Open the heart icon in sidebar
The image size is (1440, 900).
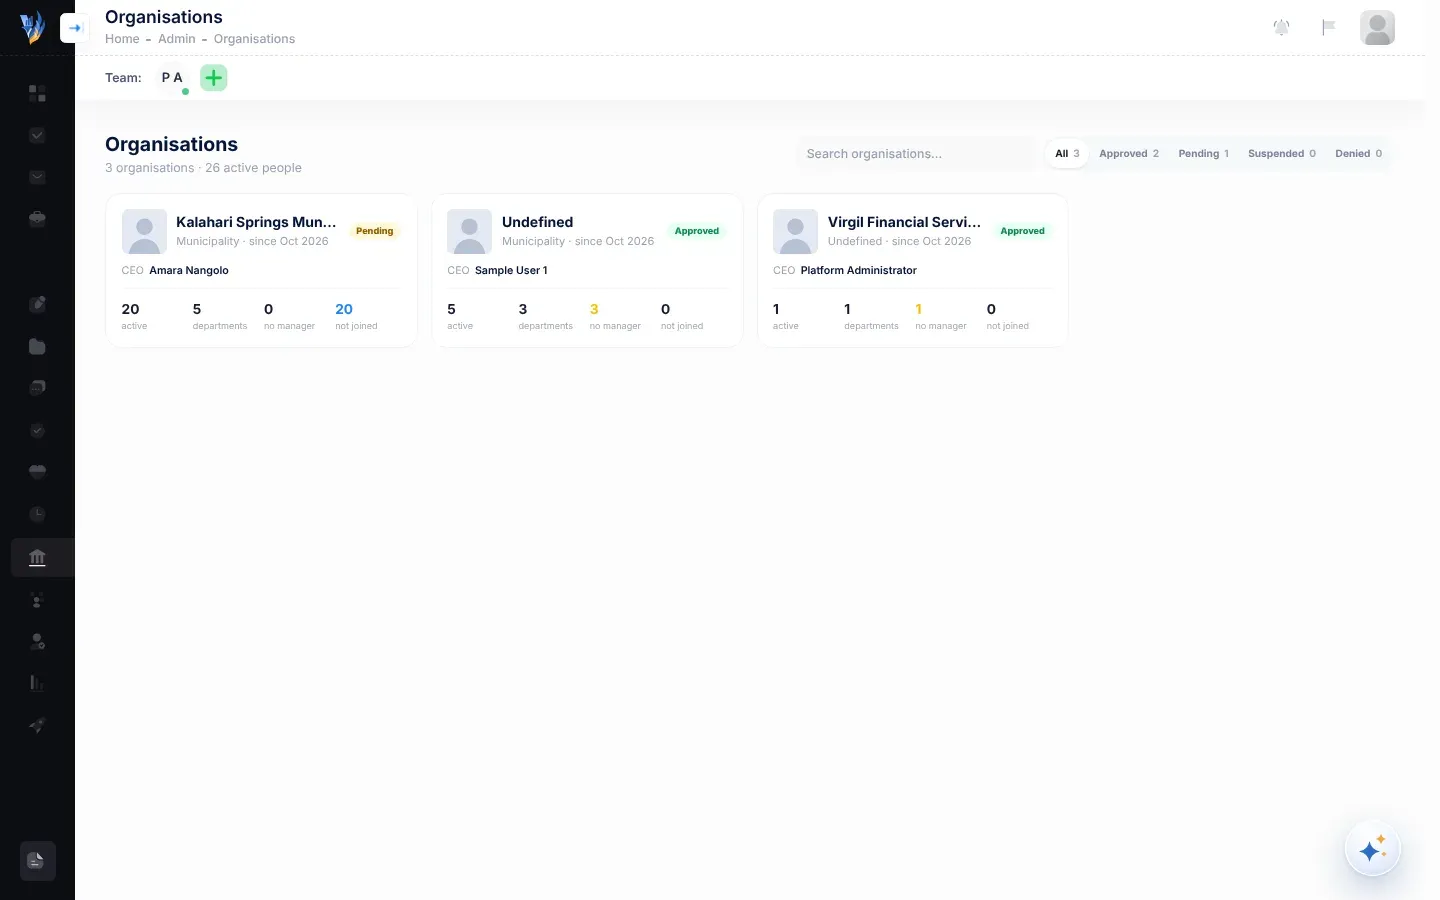click(x=37, y=472)
